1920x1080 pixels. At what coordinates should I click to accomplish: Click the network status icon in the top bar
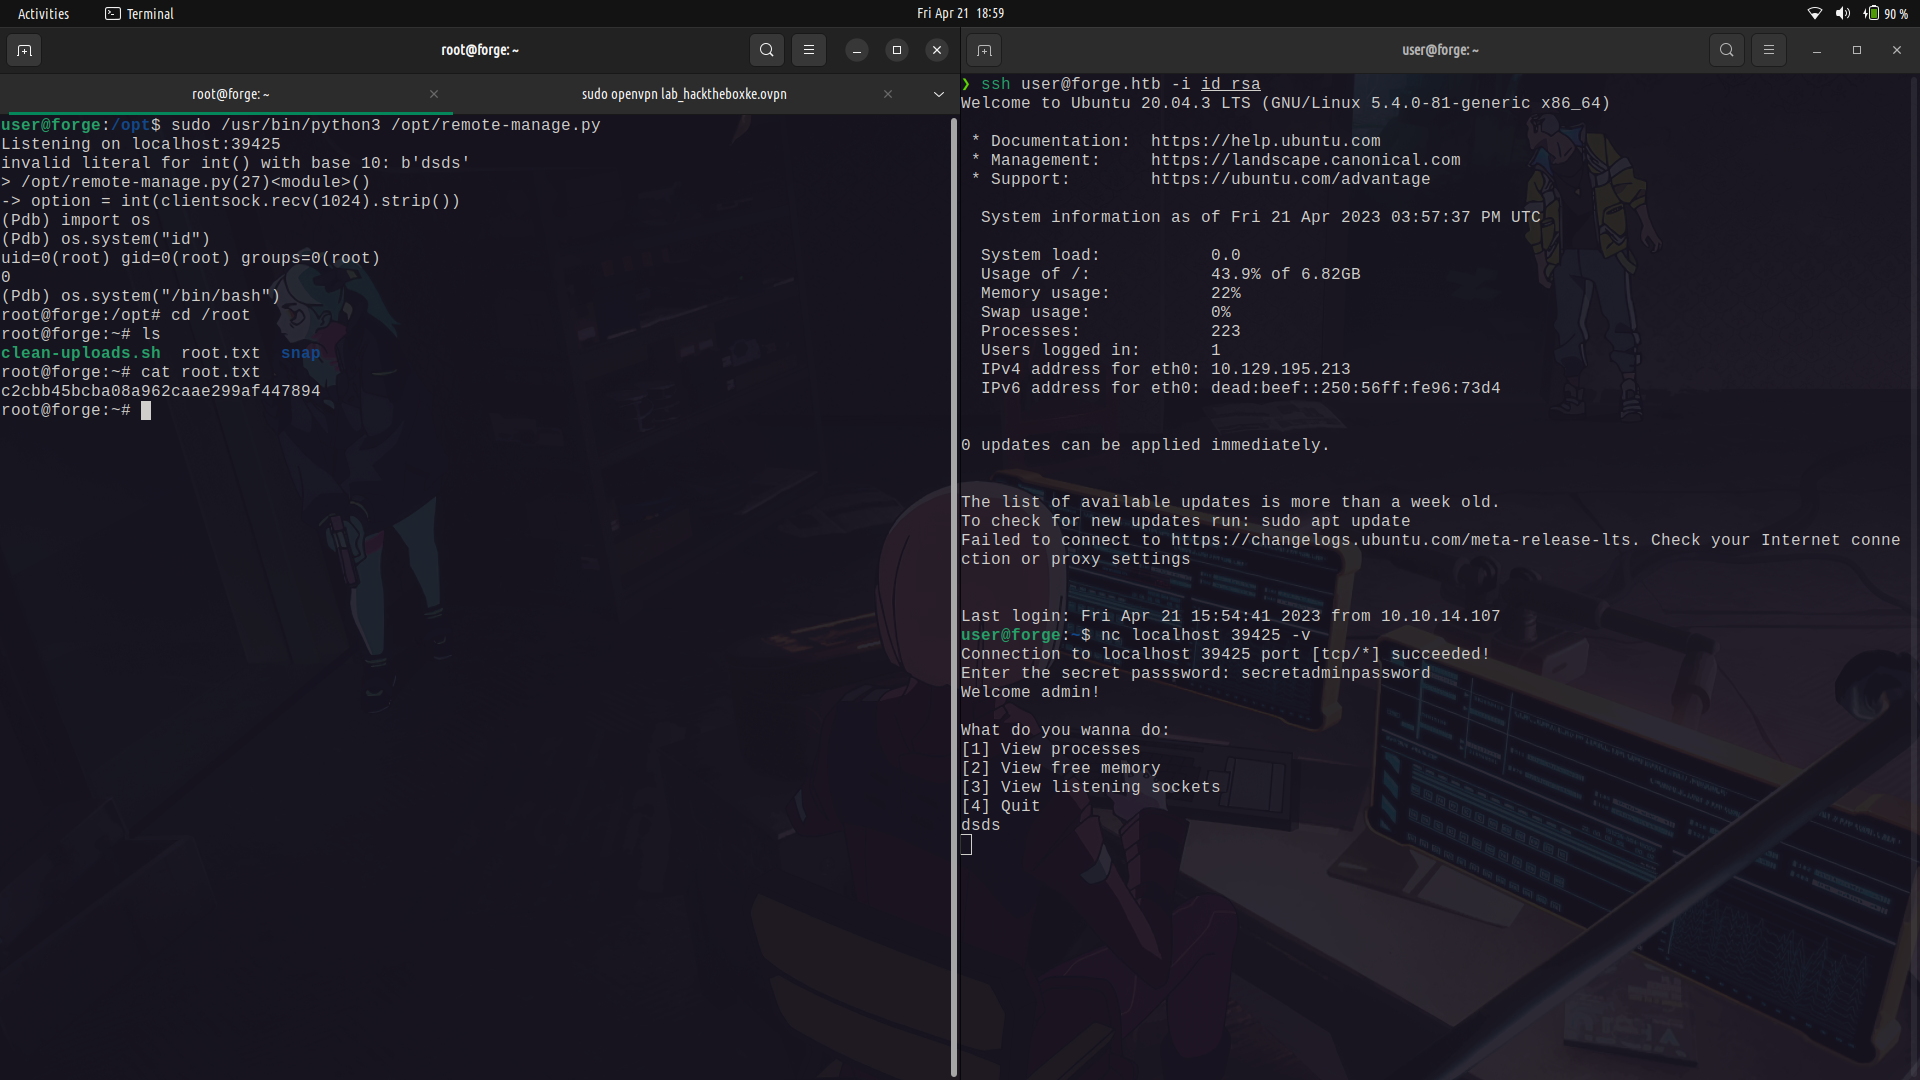(x=1815, y=13)
